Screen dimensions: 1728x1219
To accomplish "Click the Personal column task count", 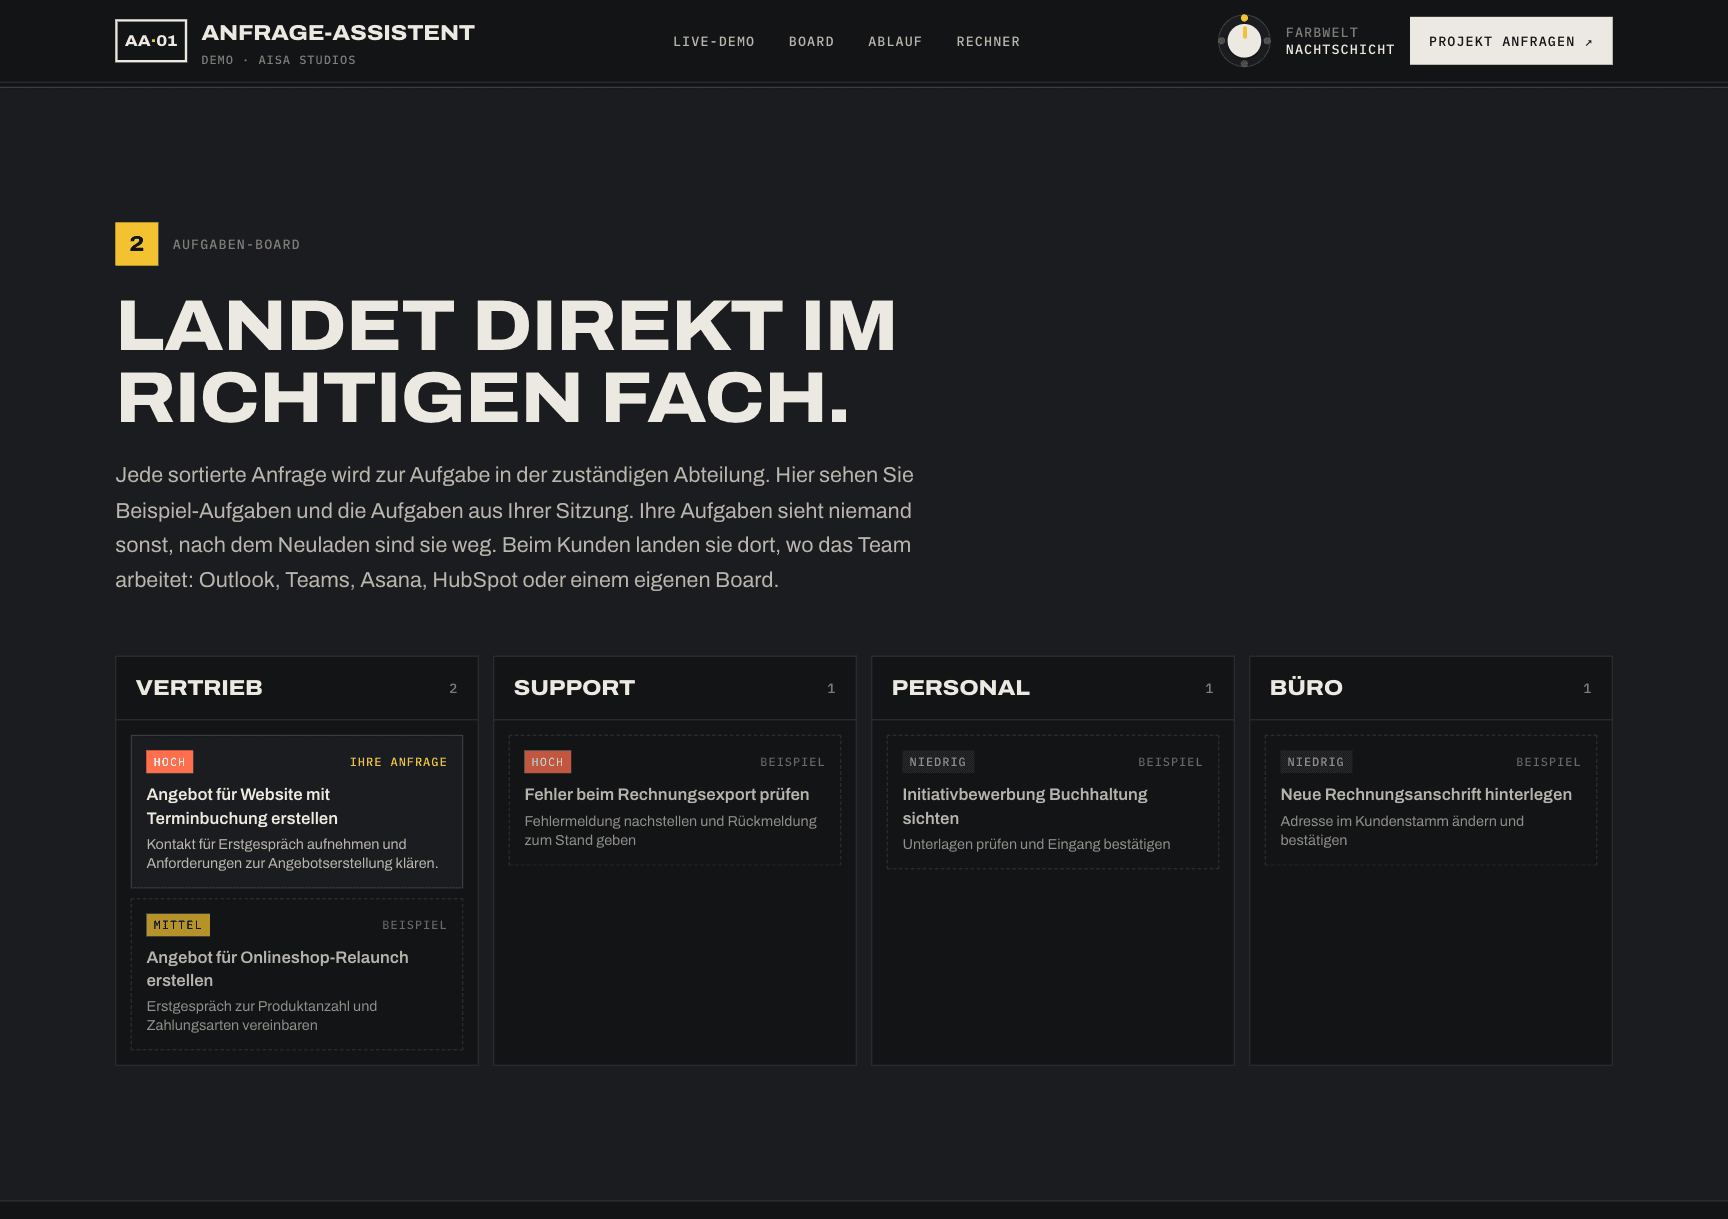I will click(x=1209, y=689).
